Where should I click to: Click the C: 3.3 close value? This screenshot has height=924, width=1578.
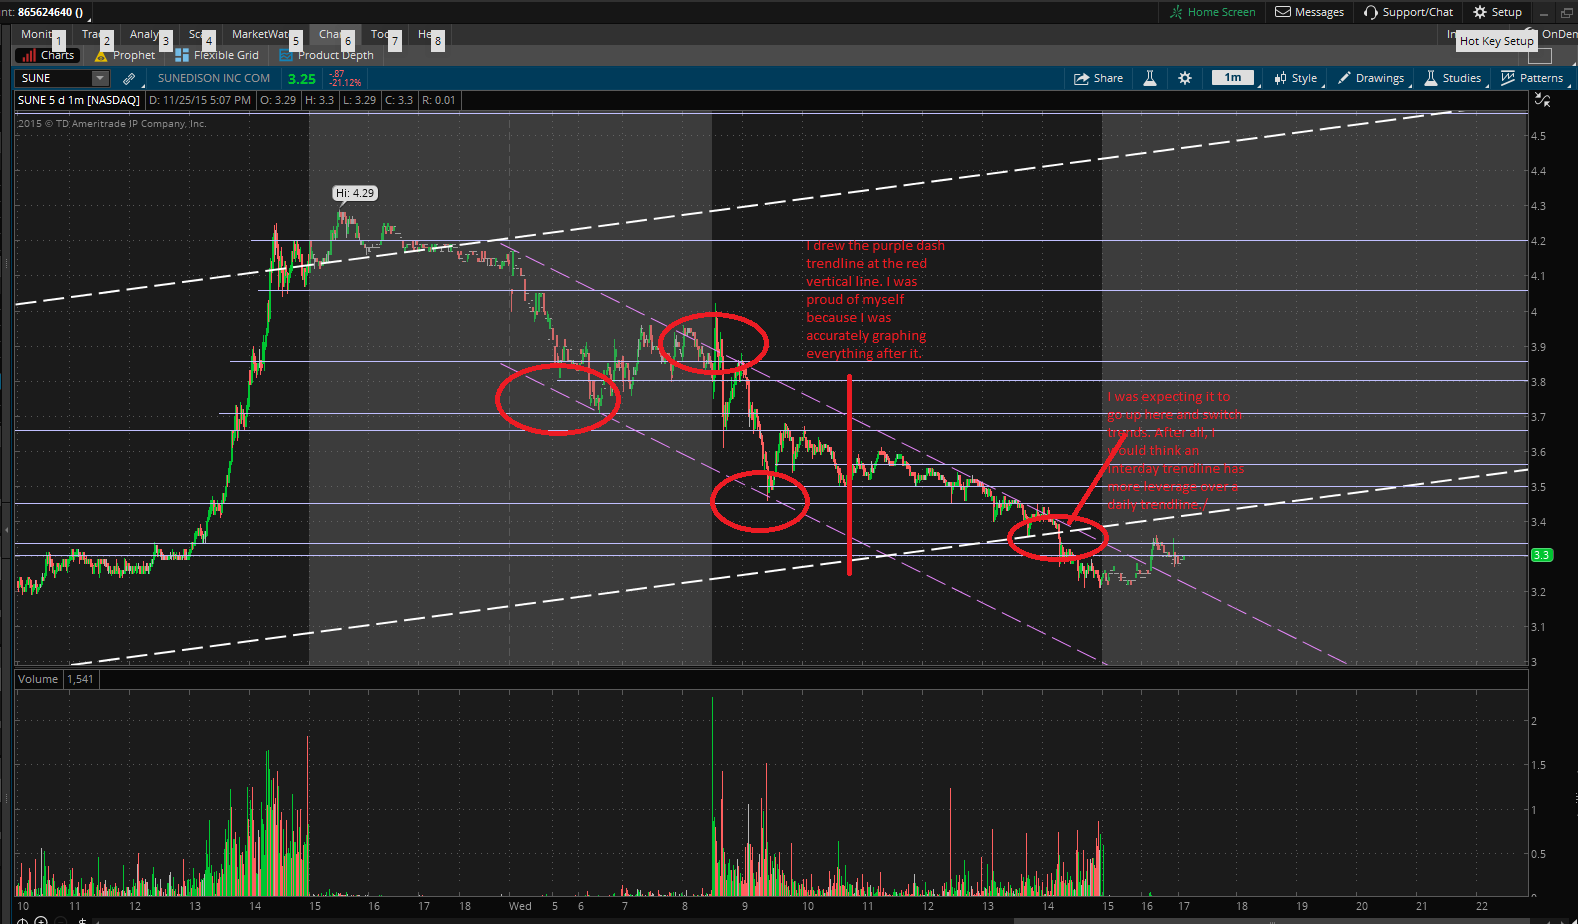399,100
